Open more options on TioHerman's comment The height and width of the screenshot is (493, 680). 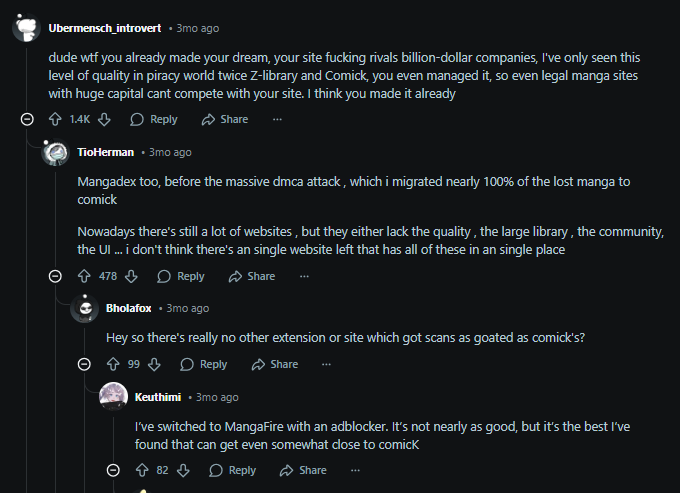(304, 276)
